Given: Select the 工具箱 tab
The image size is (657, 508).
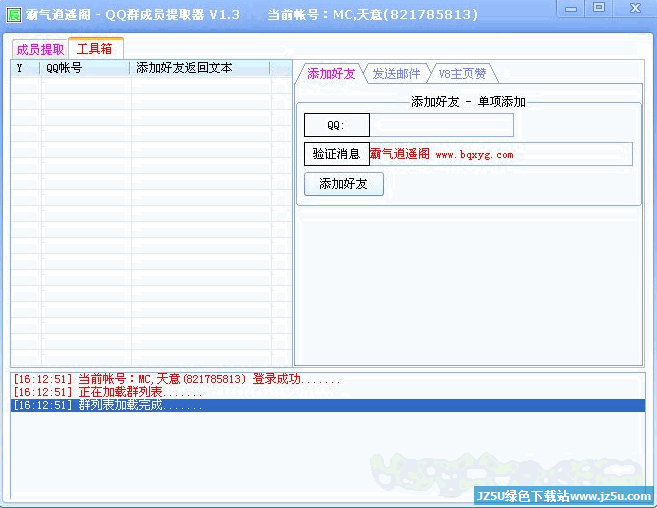Looking at the screenshot, I should click(x=95, y=49).
